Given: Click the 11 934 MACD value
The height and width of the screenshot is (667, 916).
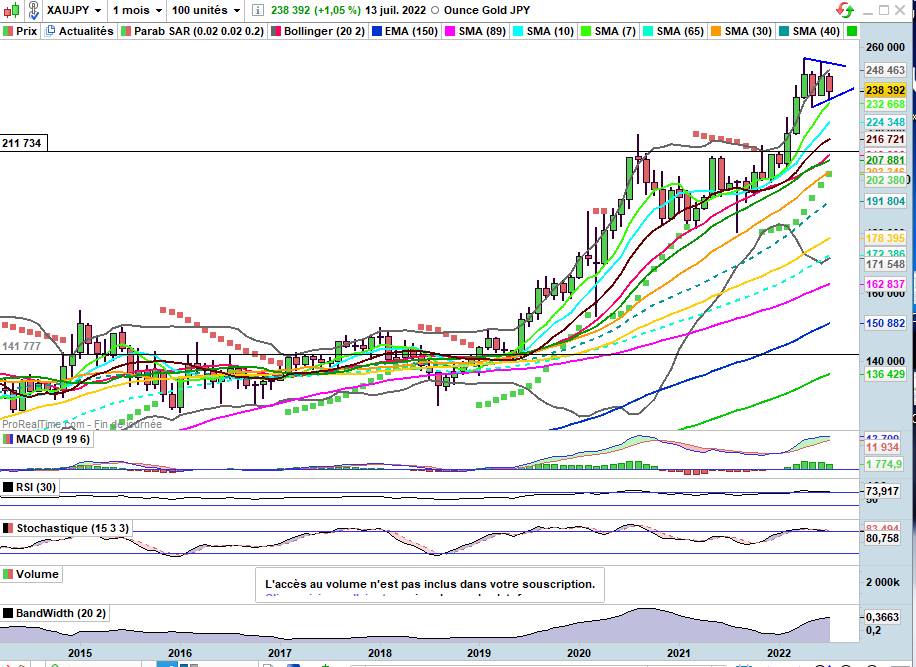Looking at the screenshot, I should point(882,447).
